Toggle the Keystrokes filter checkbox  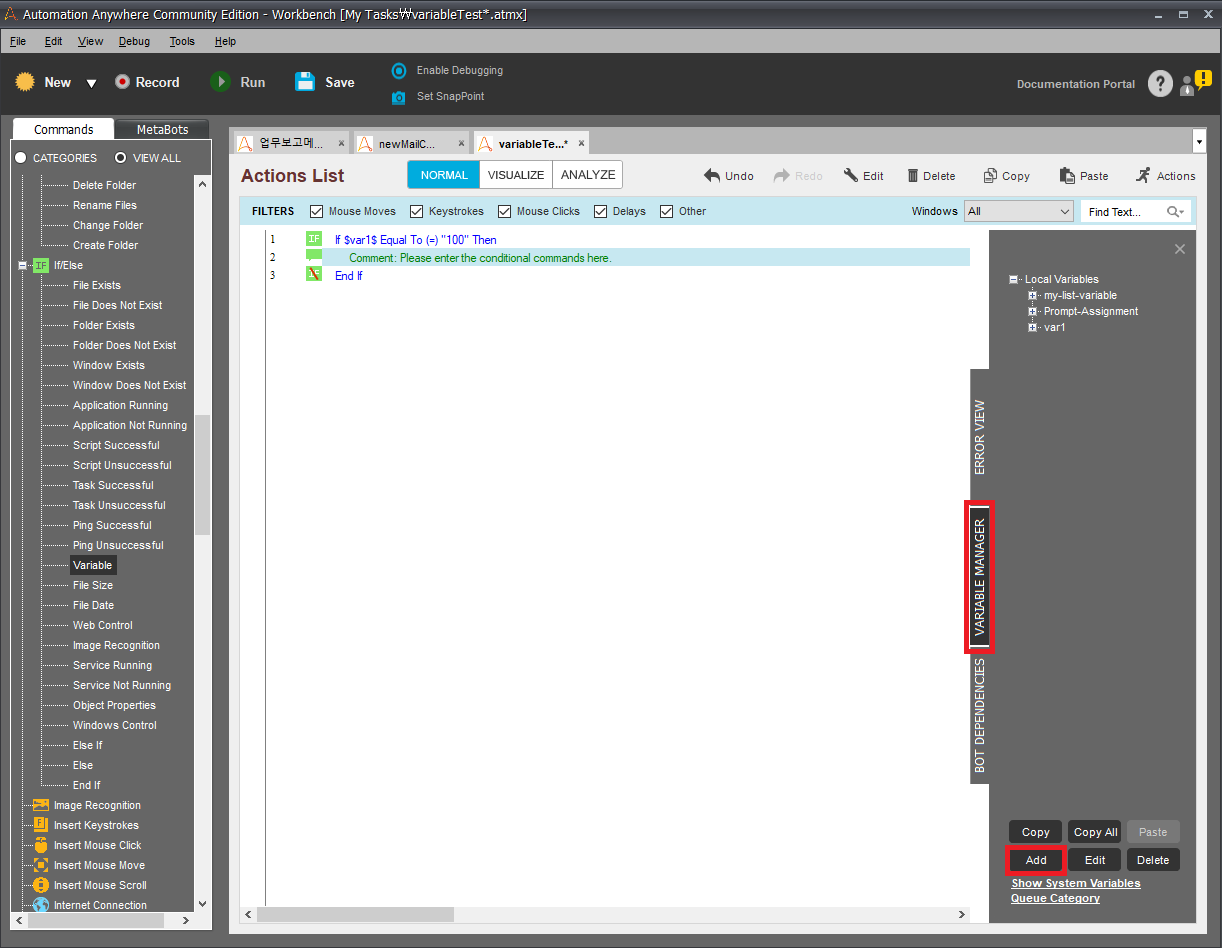pos(417,211)
